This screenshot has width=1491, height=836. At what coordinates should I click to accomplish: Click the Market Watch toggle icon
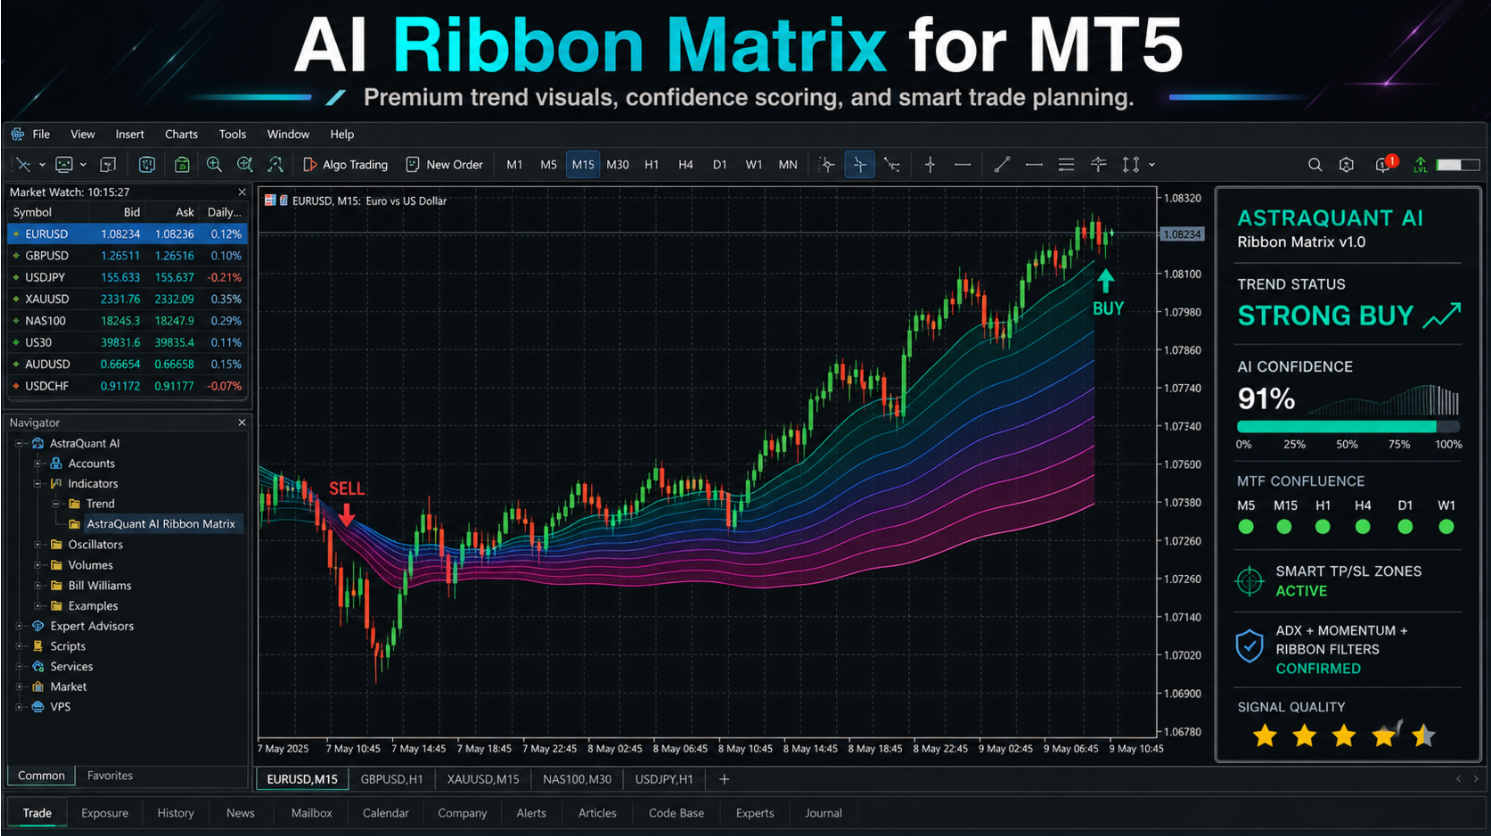coord(108,165)
